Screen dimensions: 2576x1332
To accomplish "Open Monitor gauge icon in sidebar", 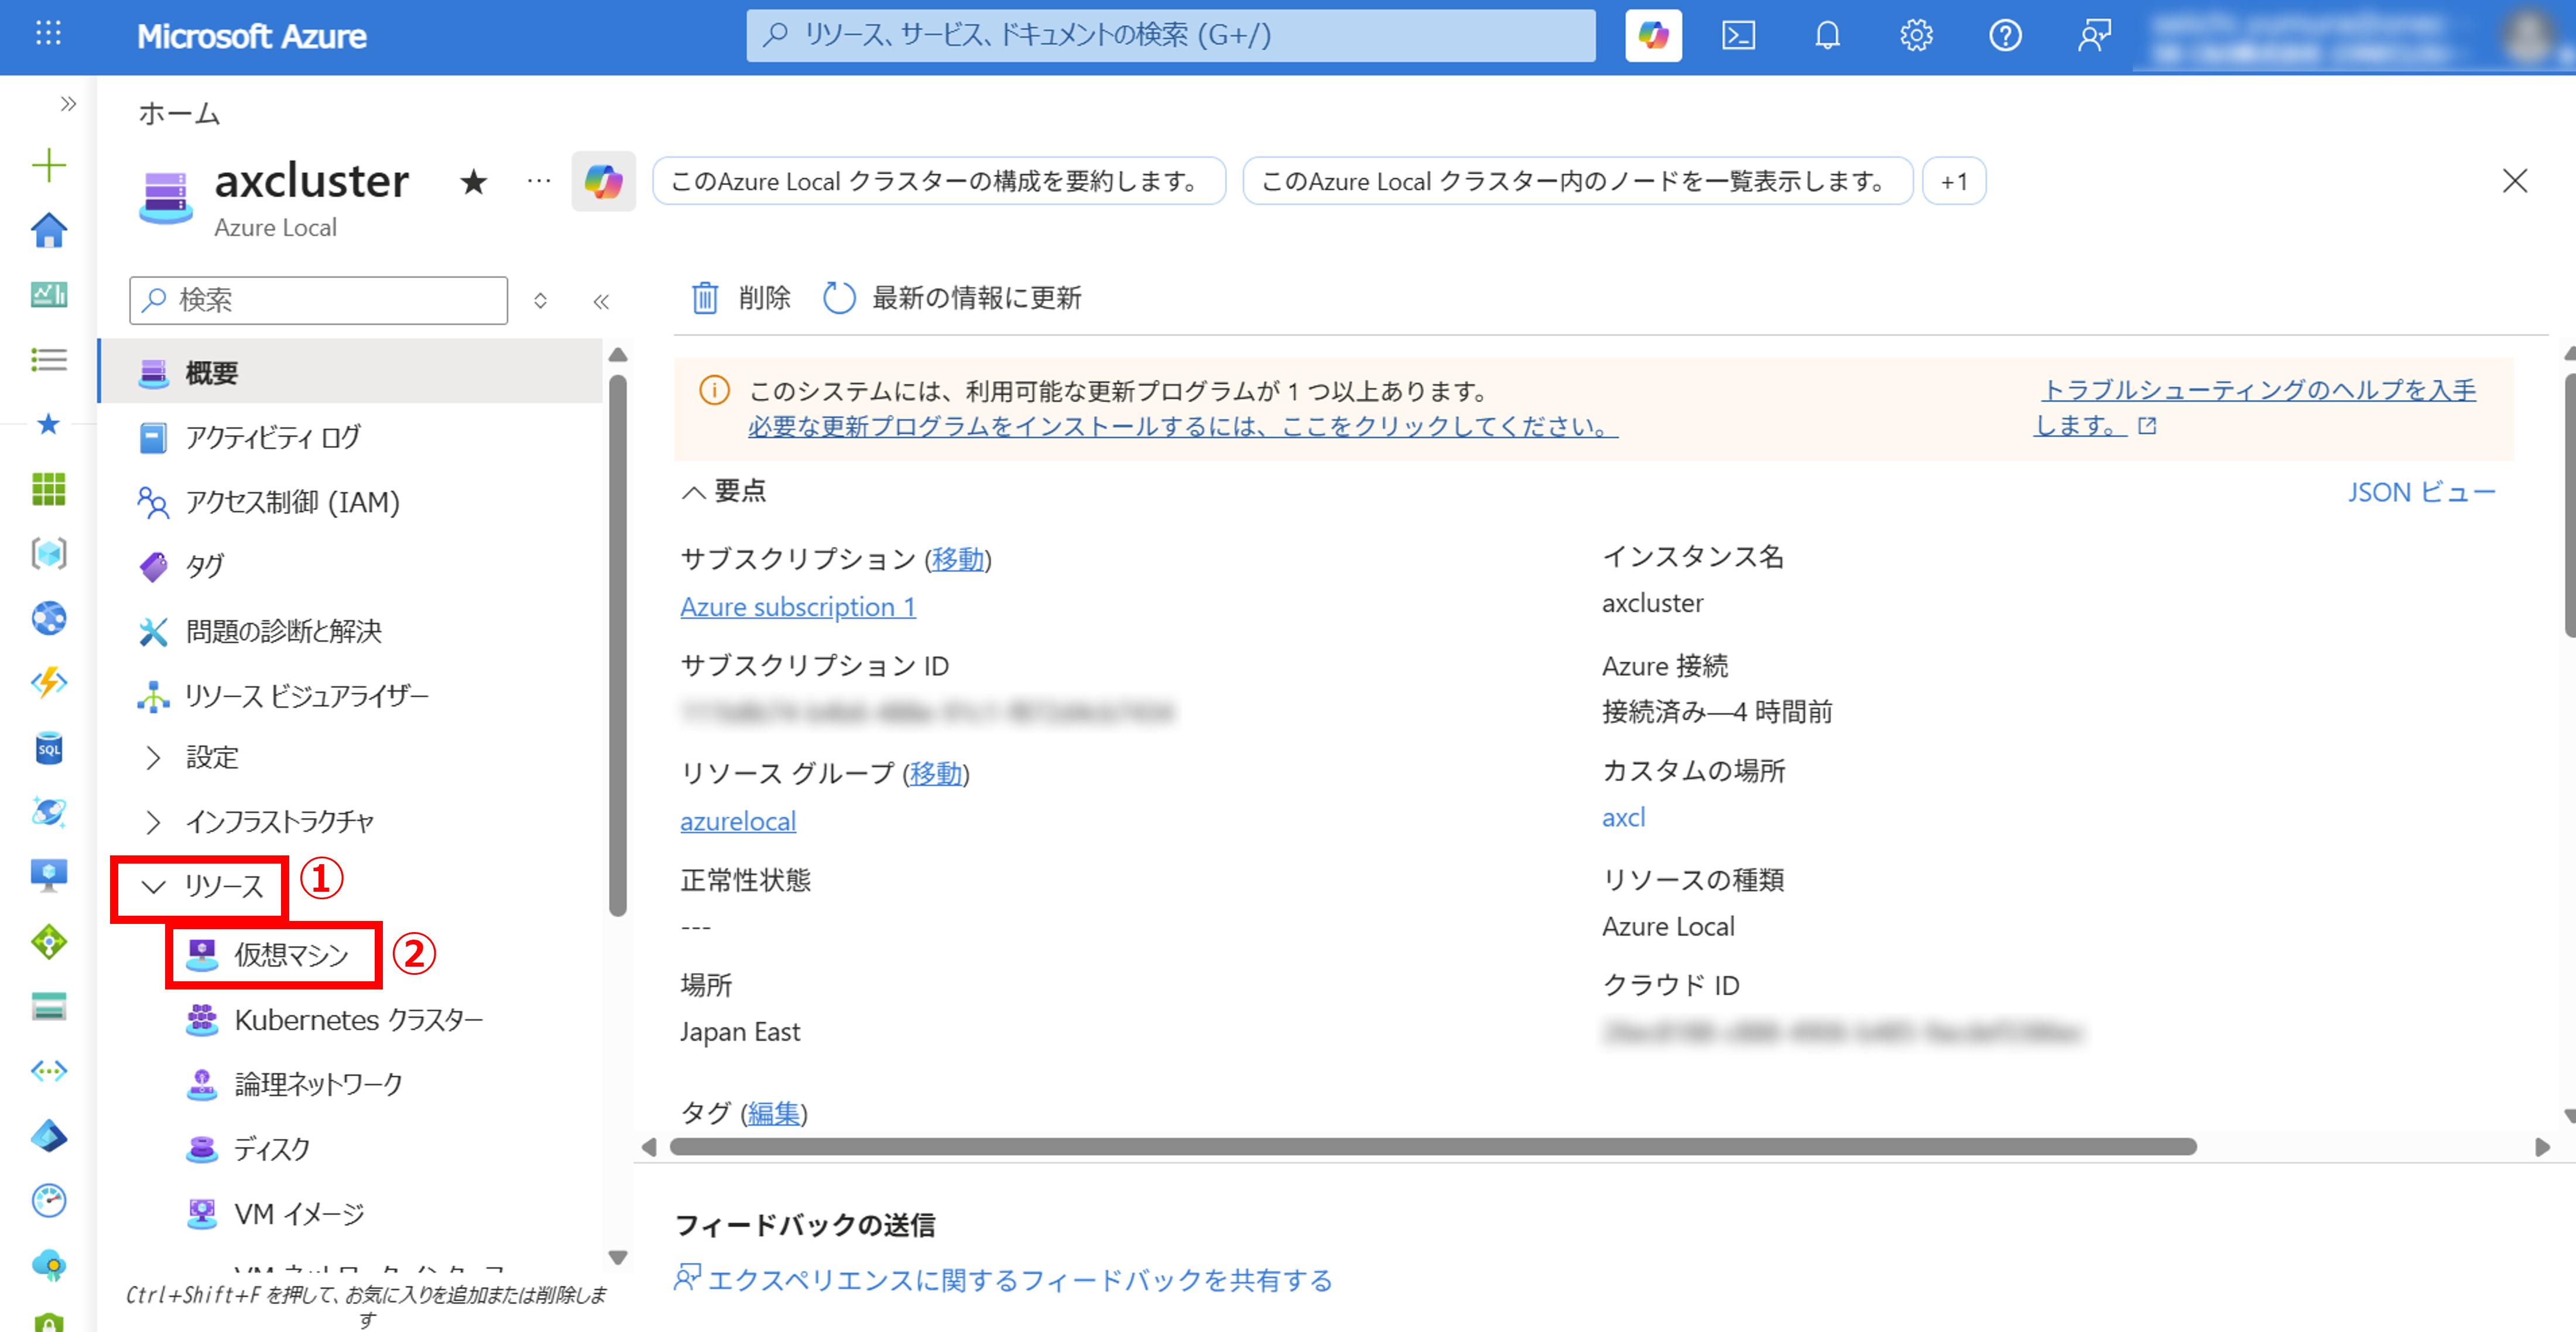I will [x=49, y=1200].
